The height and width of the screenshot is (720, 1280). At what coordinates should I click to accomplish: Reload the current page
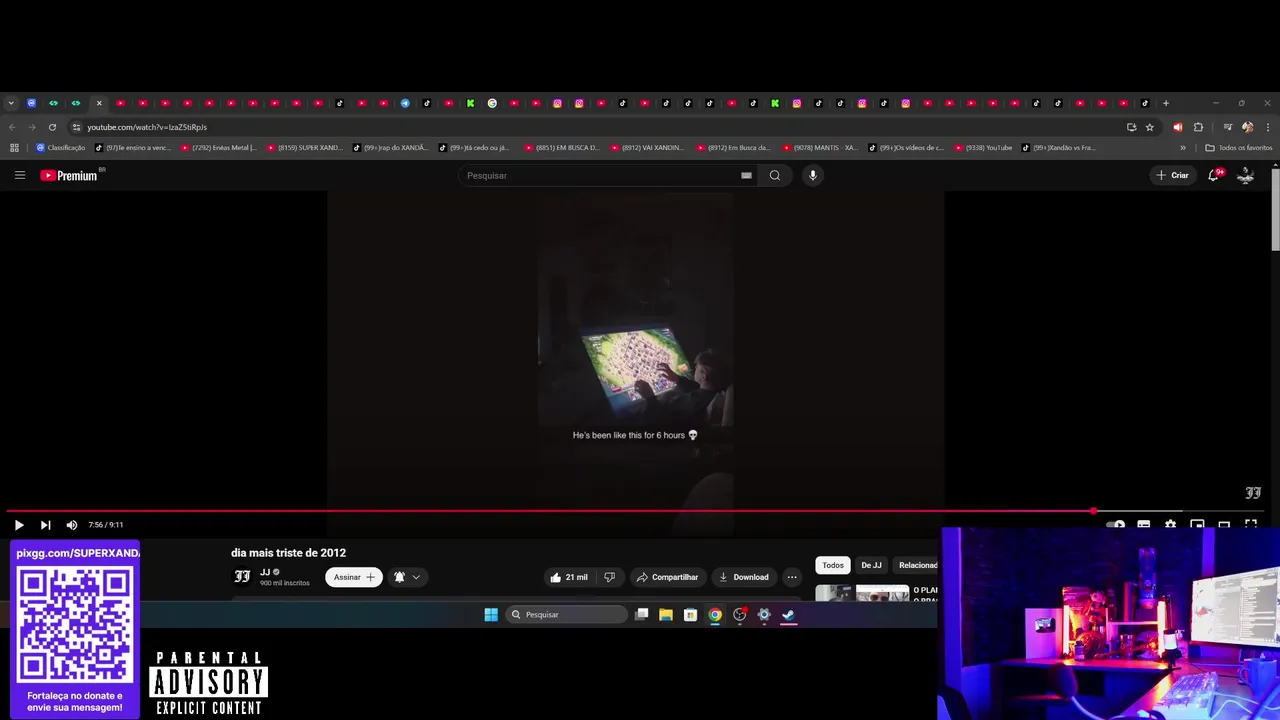click(52, 127)
